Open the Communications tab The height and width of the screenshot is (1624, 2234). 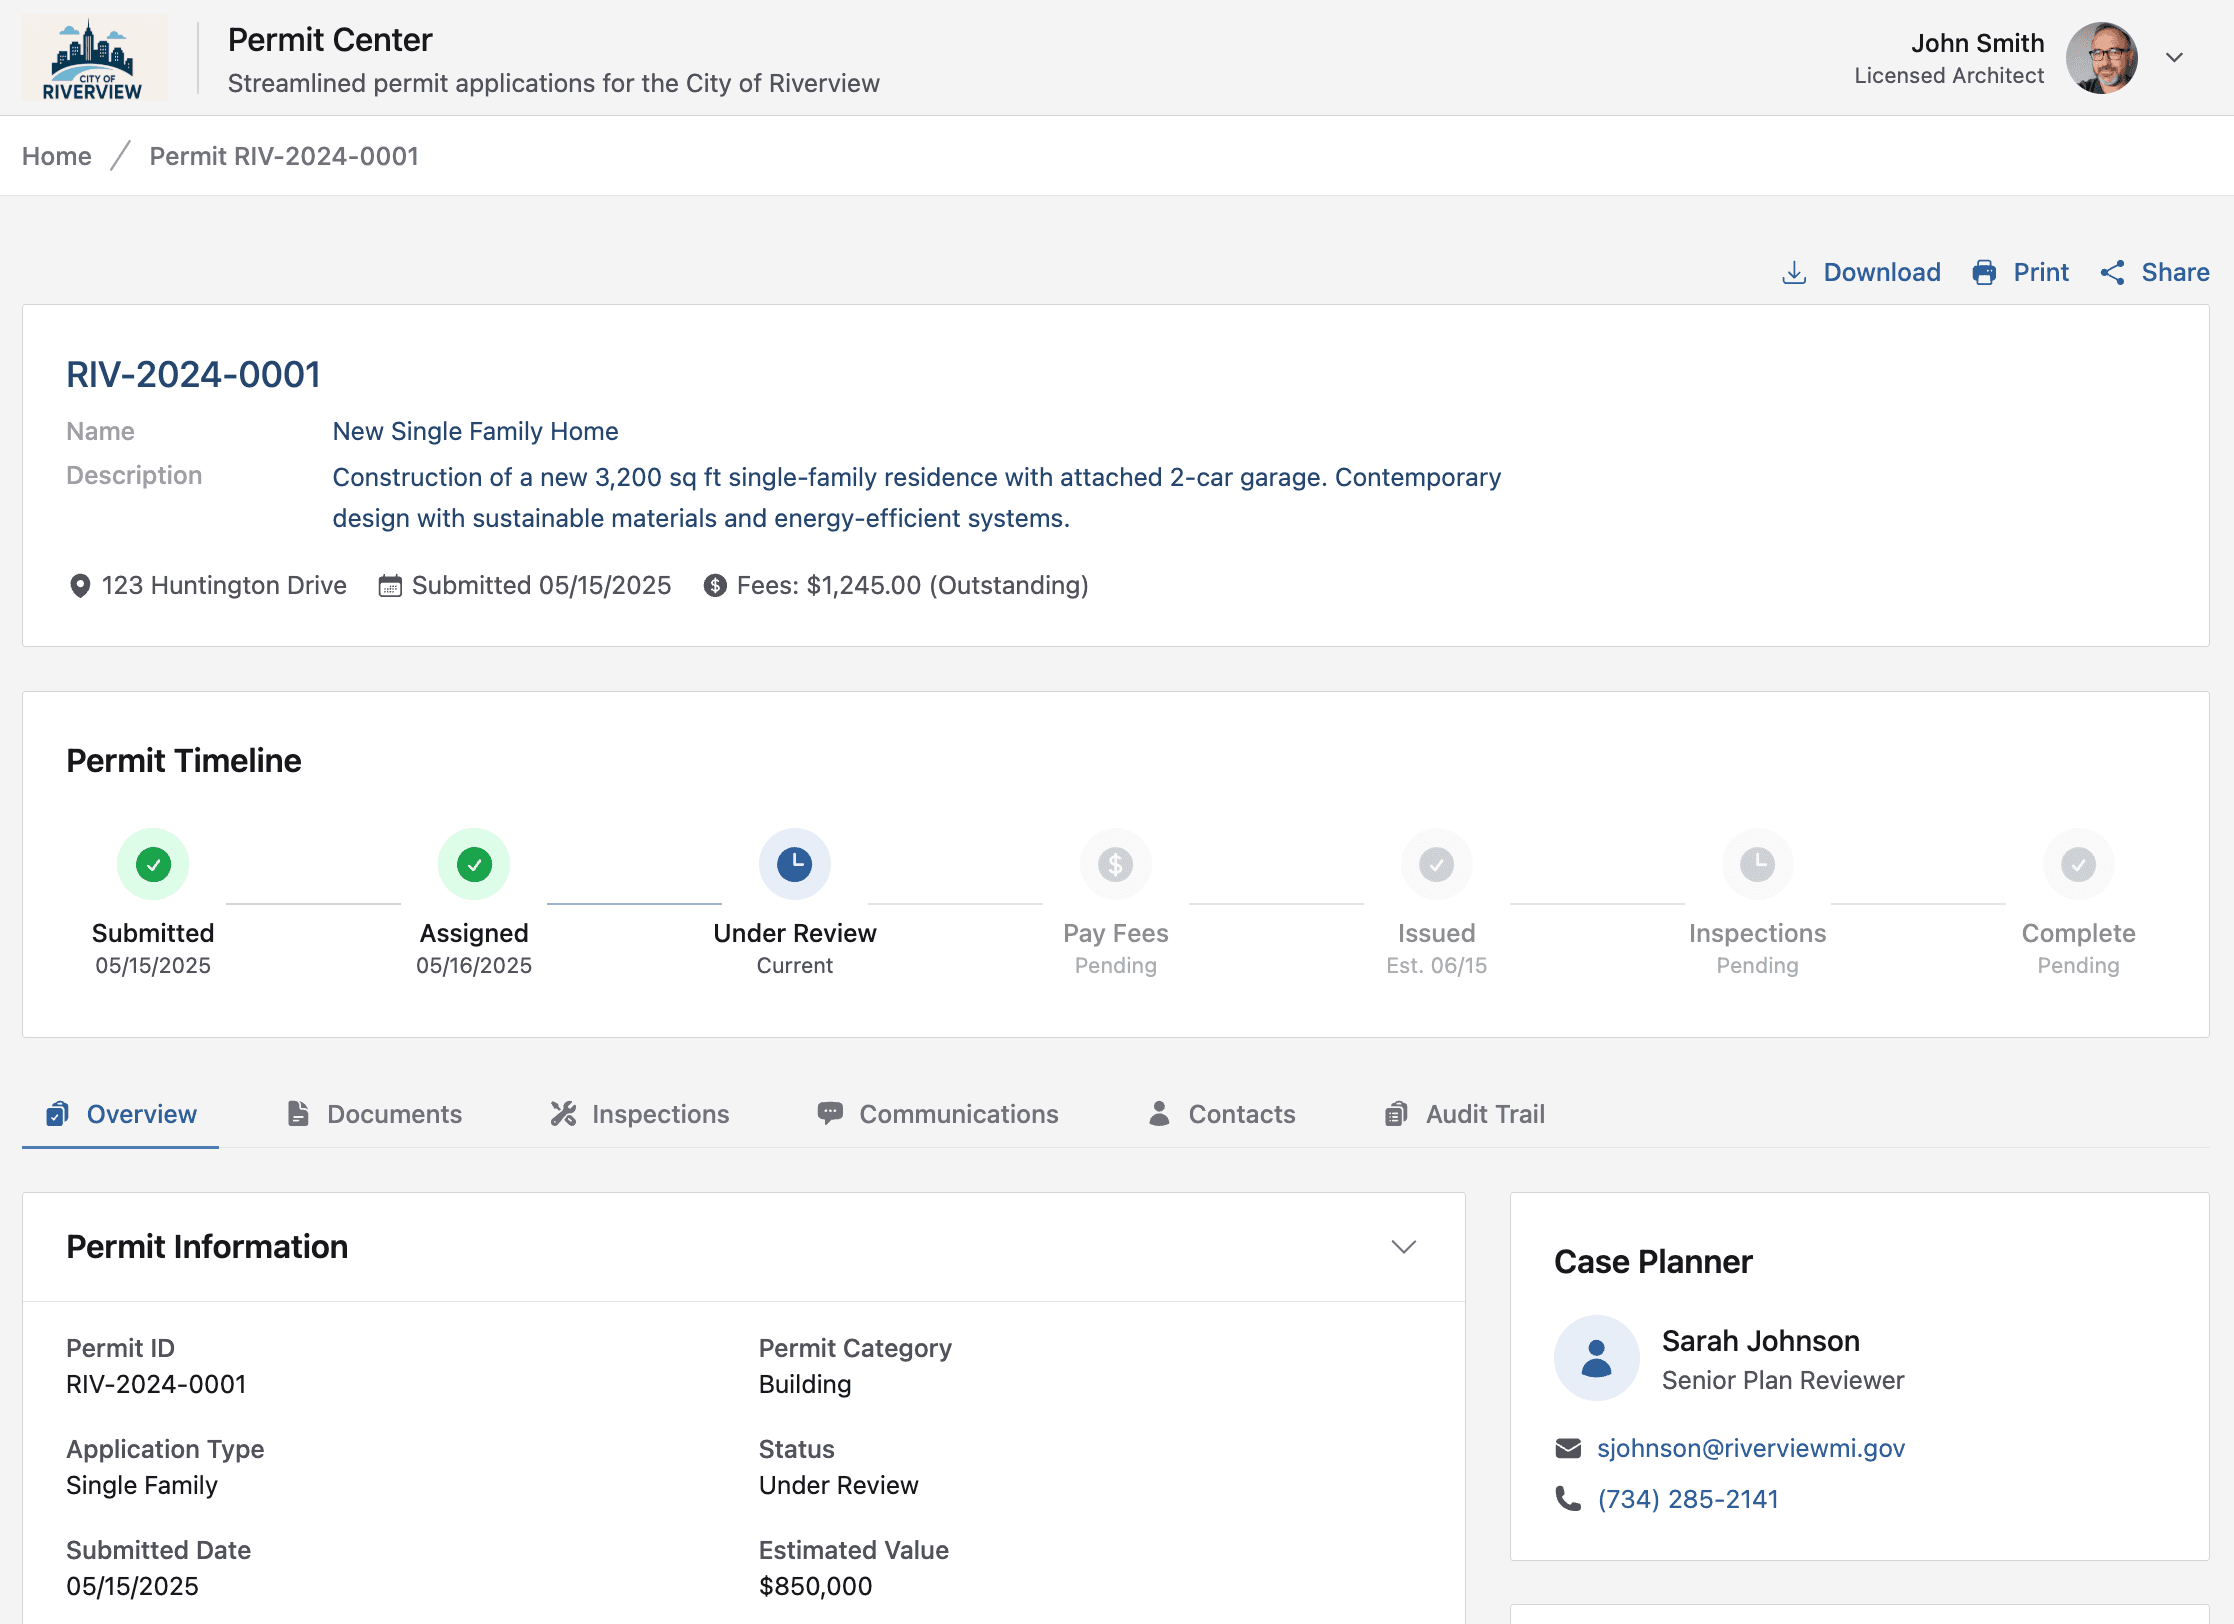point(938,1114)
